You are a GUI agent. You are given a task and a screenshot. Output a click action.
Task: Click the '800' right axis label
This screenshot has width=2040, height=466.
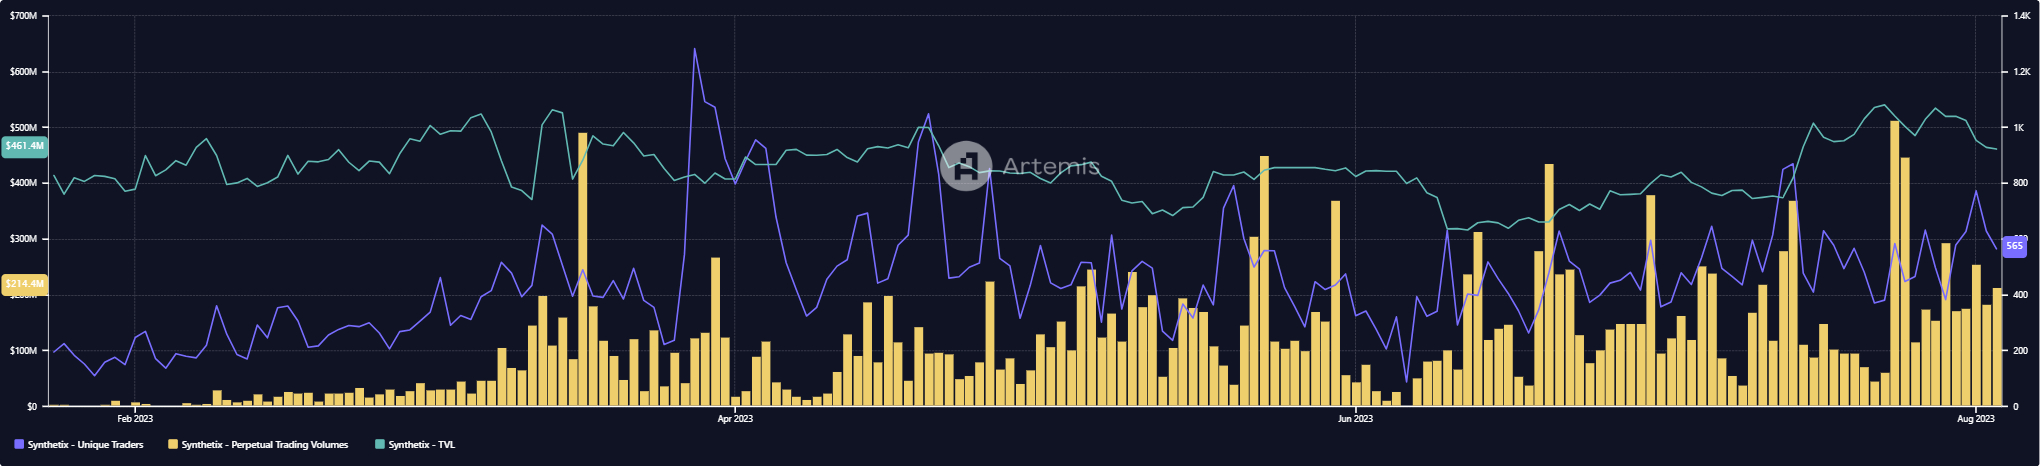(2021, 183)
